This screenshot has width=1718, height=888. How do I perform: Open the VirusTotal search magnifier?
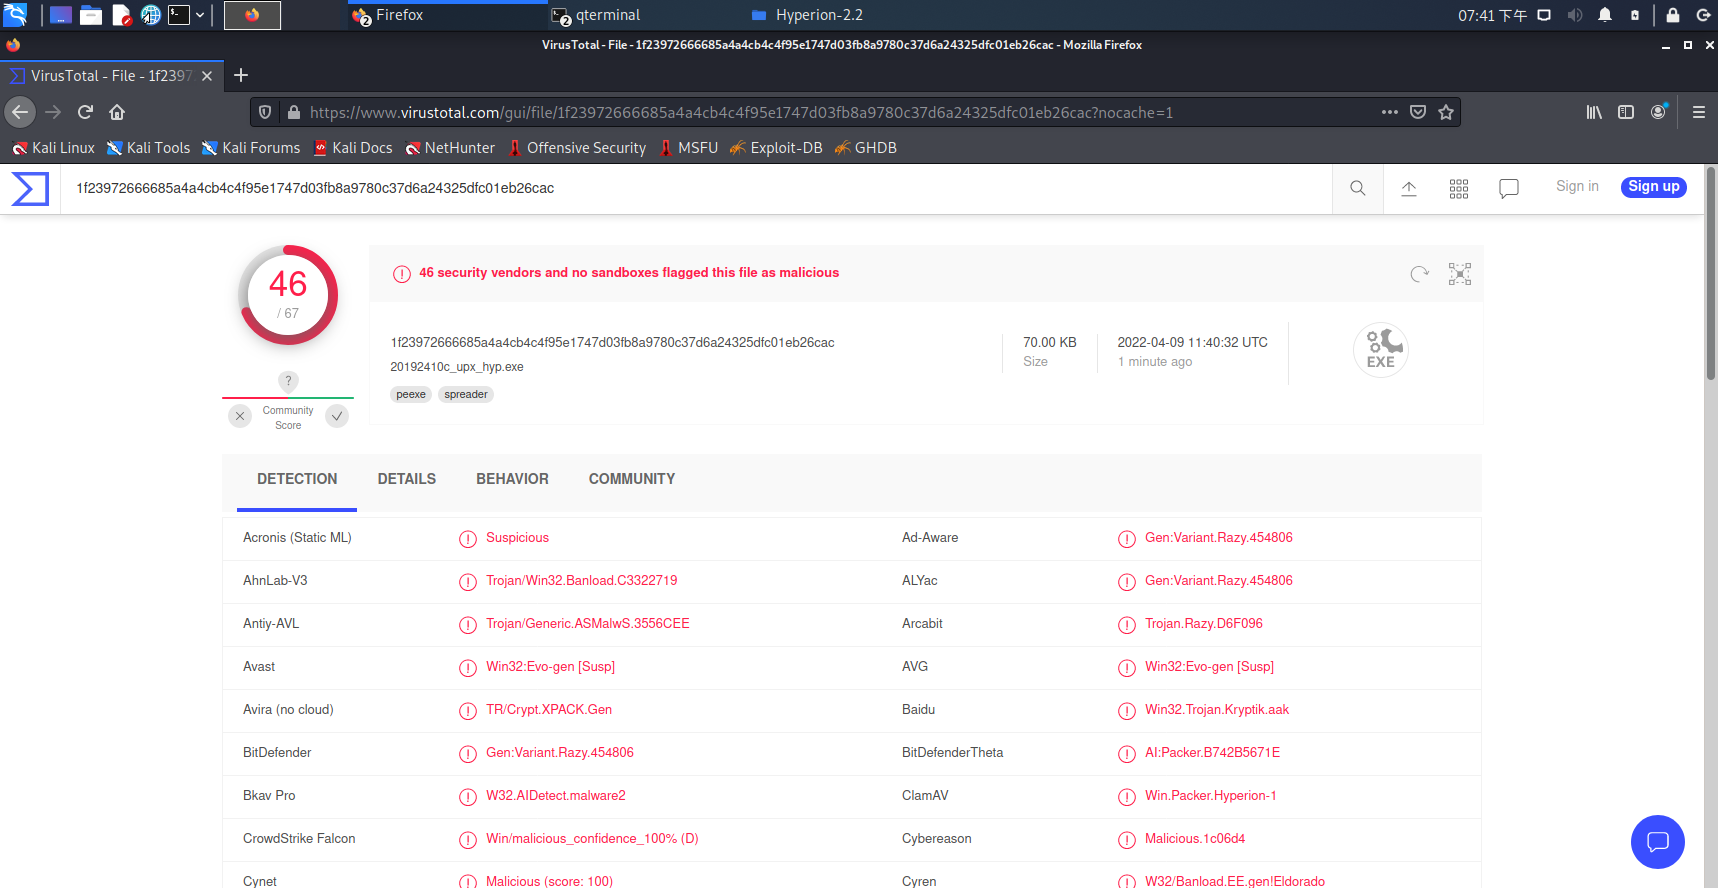(1357, 188)
